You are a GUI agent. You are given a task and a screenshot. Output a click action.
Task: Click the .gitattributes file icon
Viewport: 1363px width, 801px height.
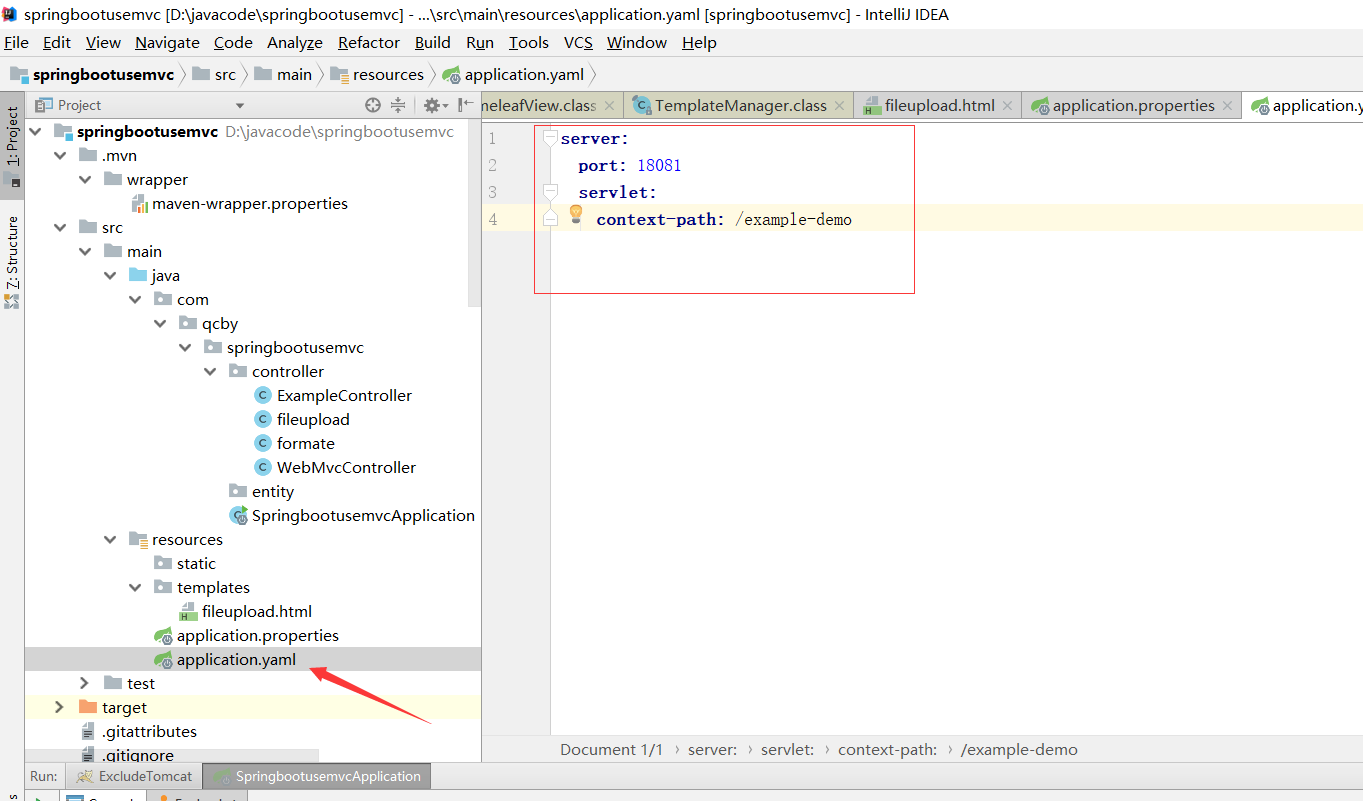(88, 731)
